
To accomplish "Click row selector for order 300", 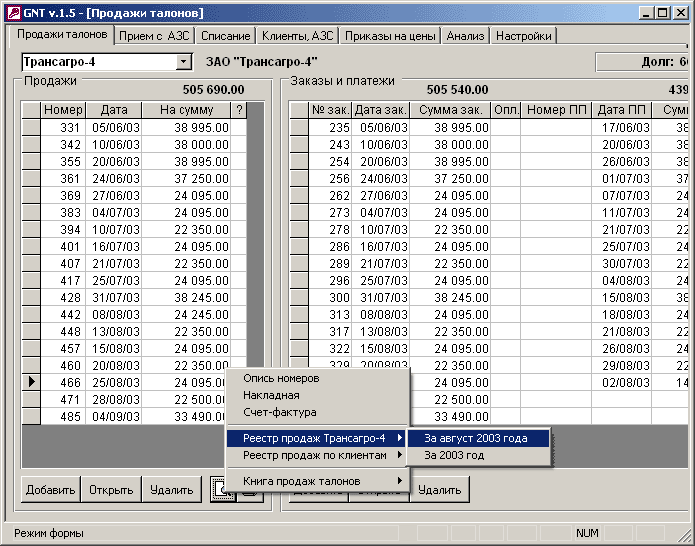I will [299, 297].
